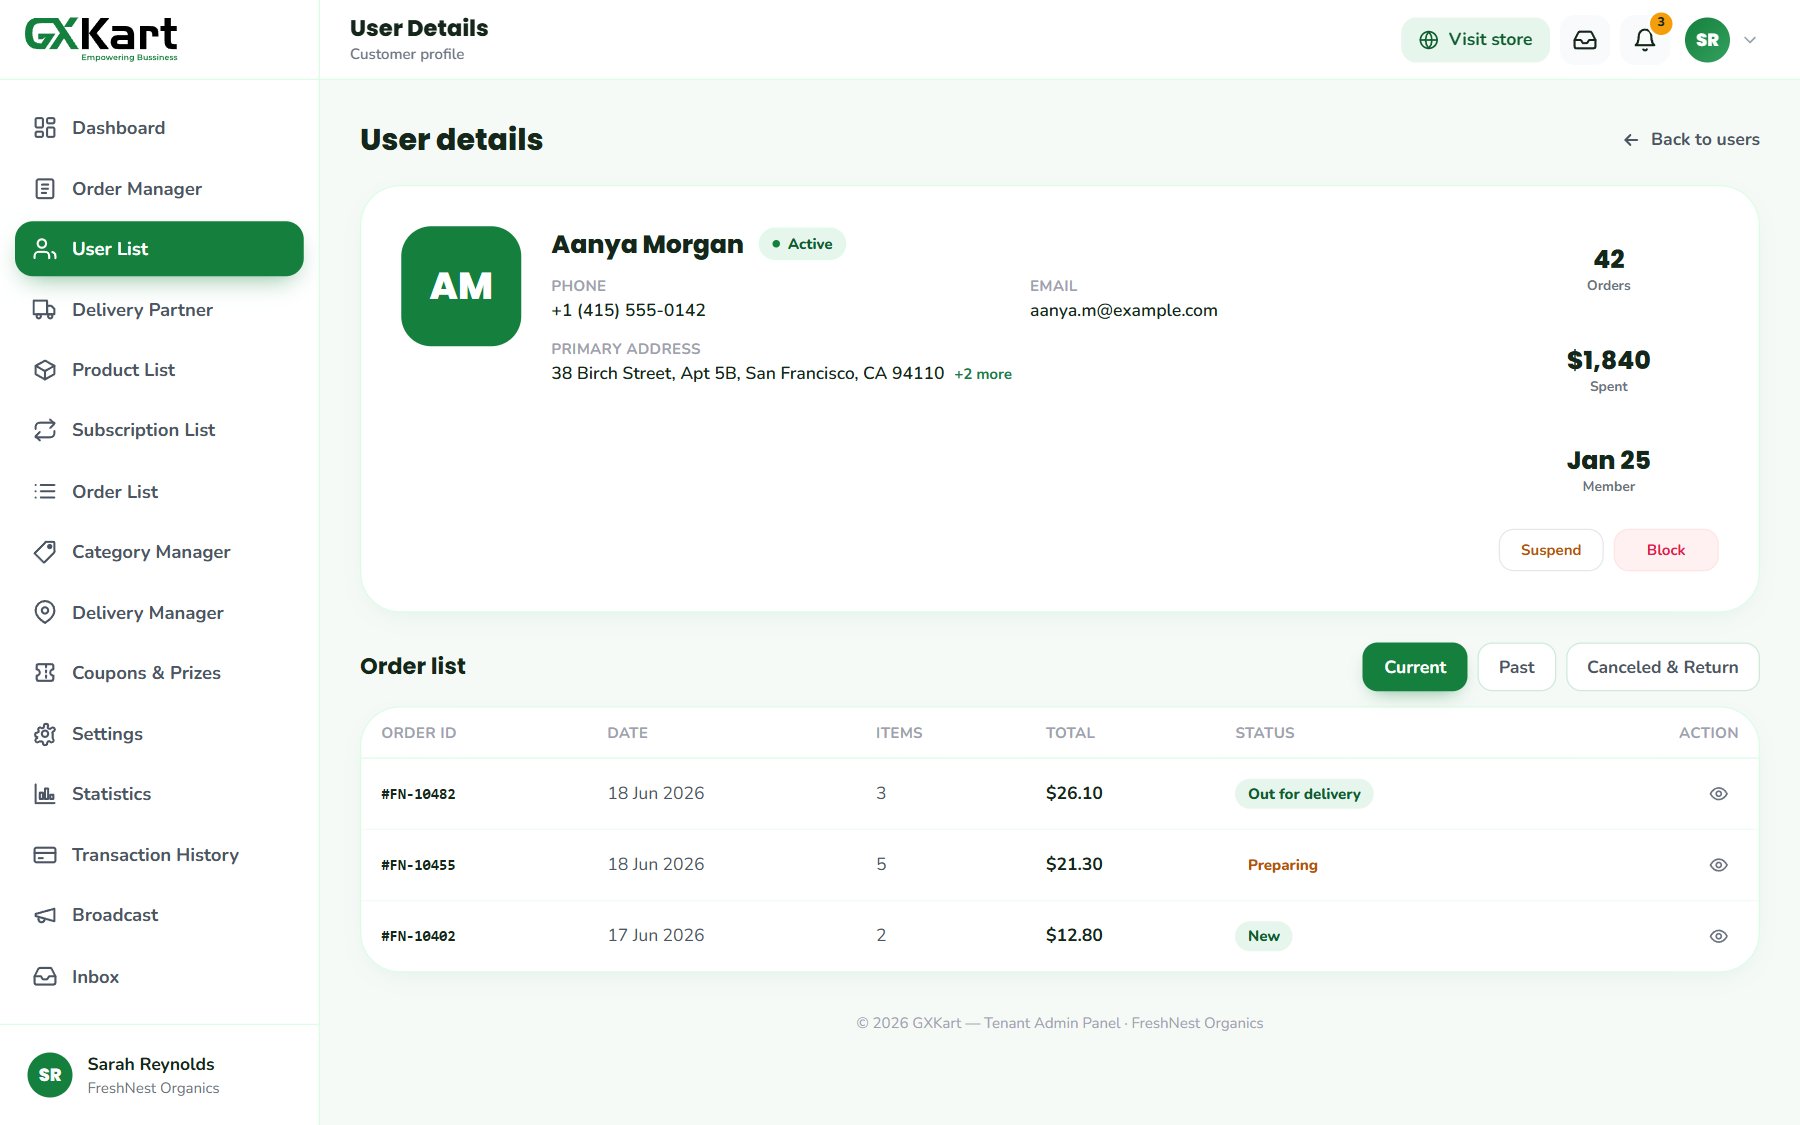Click the email aanya.m@example.com
Viewport: 1800px width, 1125px height.
tap(1124, 310)
